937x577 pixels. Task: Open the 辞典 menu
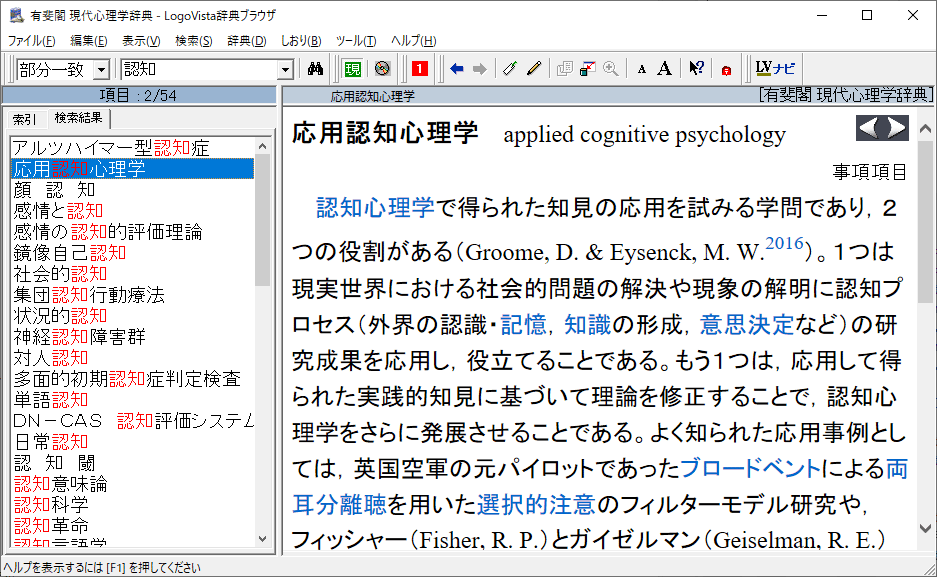click(246, 41)
